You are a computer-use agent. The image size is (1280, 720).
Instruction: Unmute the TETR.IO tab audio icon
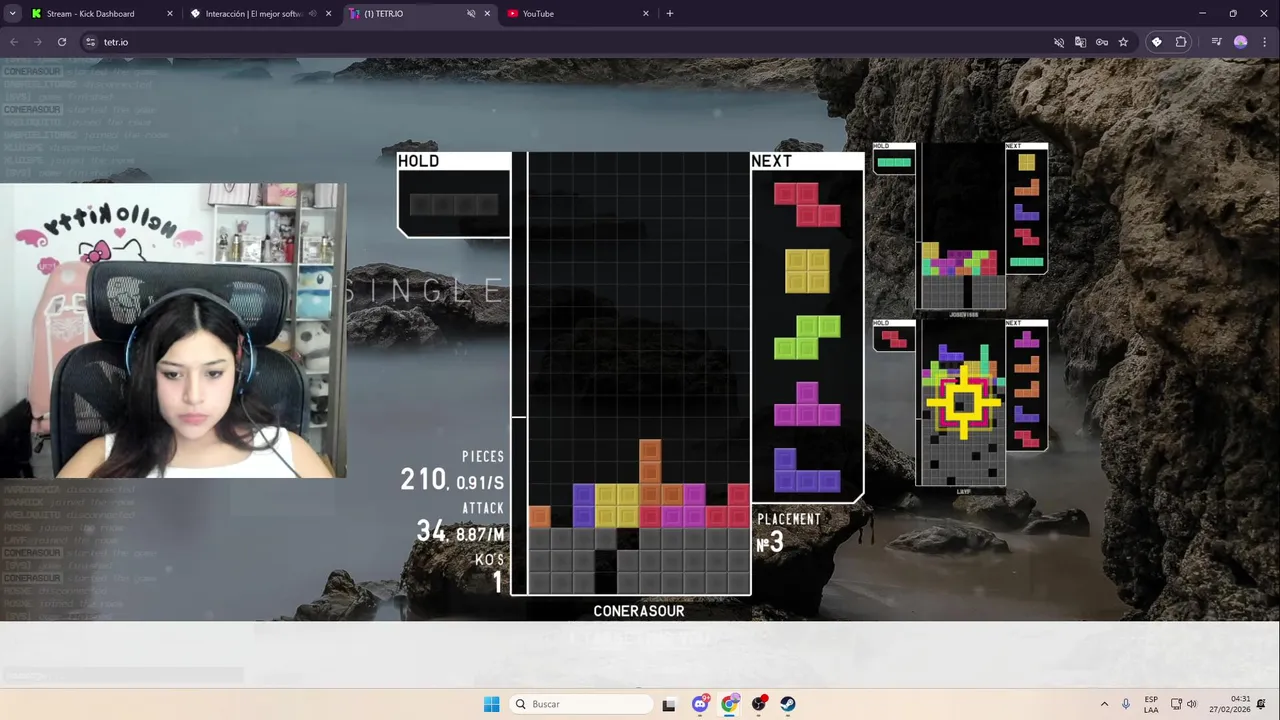coord(471,14)
